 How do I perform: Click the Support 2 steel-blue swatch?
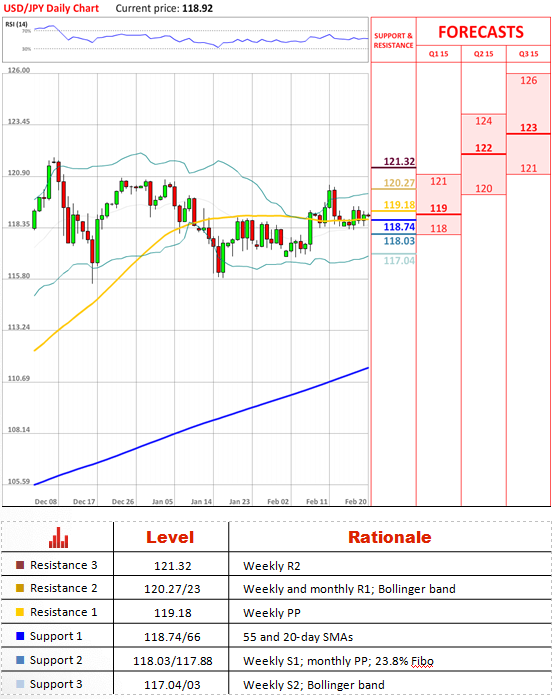(20, 660)
